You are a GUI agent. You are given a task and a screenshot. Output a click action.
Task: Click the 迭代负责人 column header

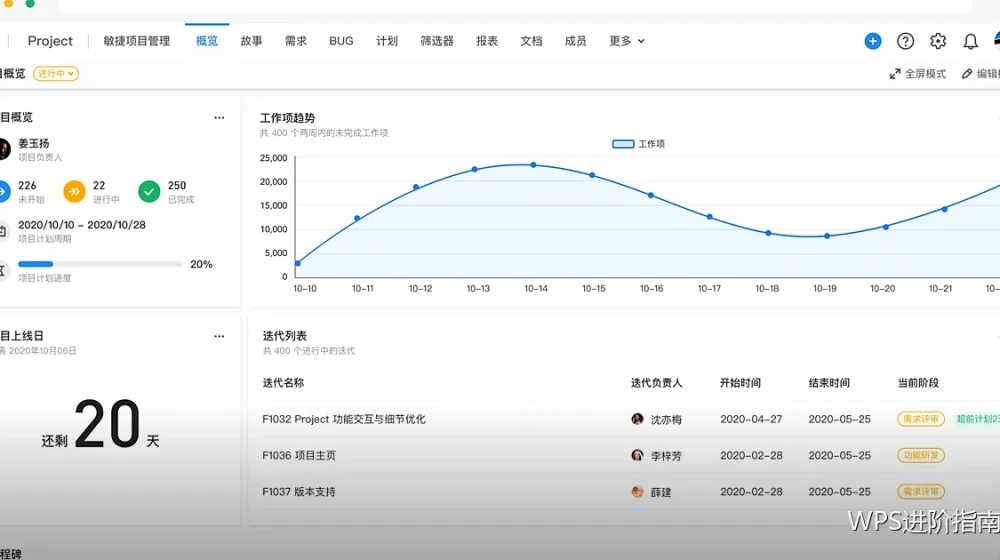coord(656,383)
